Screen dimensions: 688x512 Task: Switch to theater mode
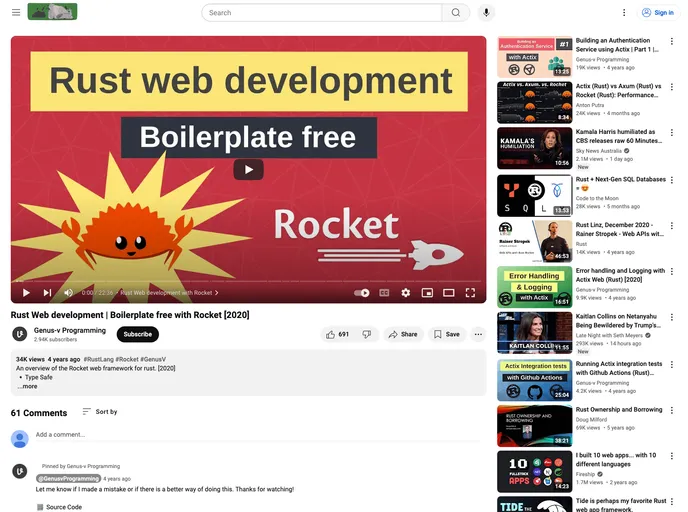448,293
